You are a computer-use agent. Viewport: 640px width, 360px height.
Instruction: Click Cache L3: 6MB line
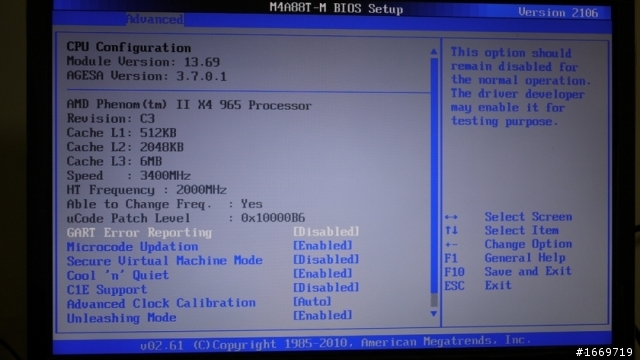click(x=114, y=161)
